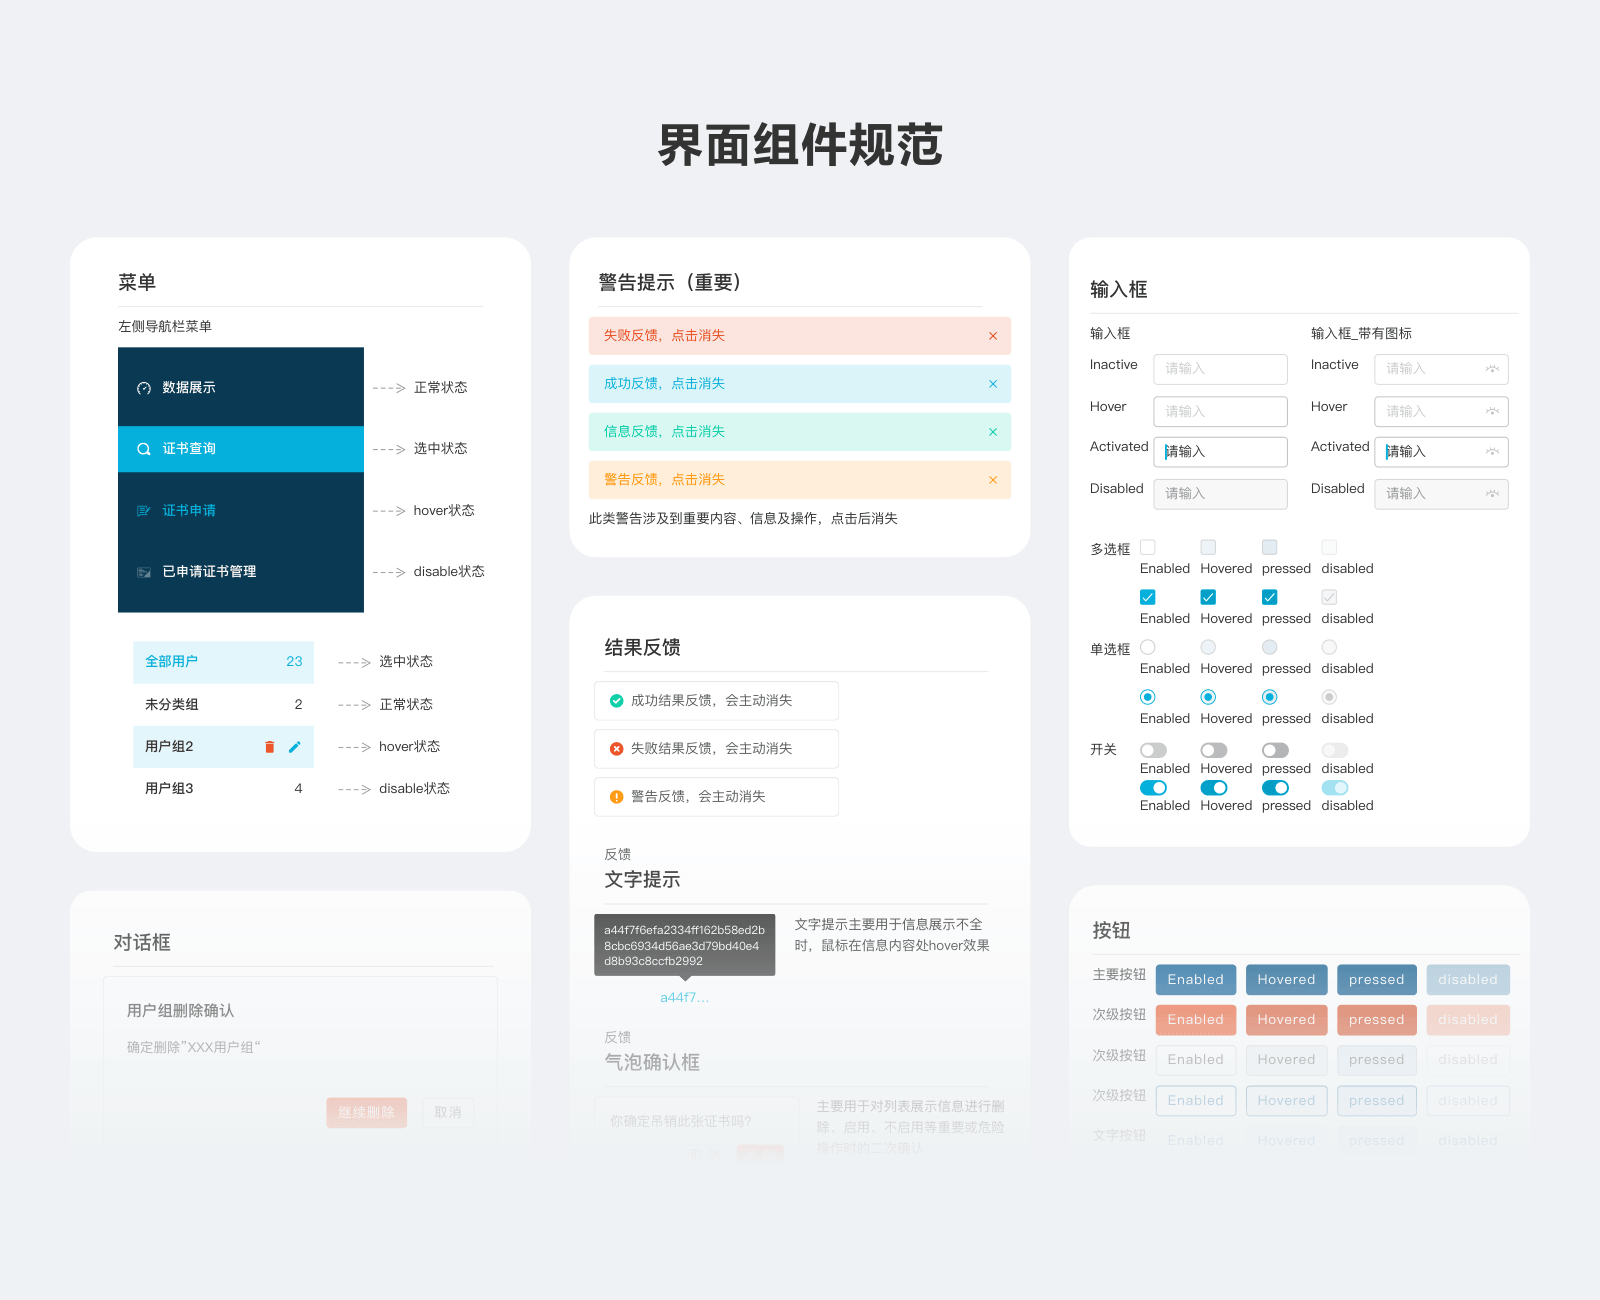Focus the Activated plain input field
This screenshot has height=1300, width=1600.
(1221, 452)
